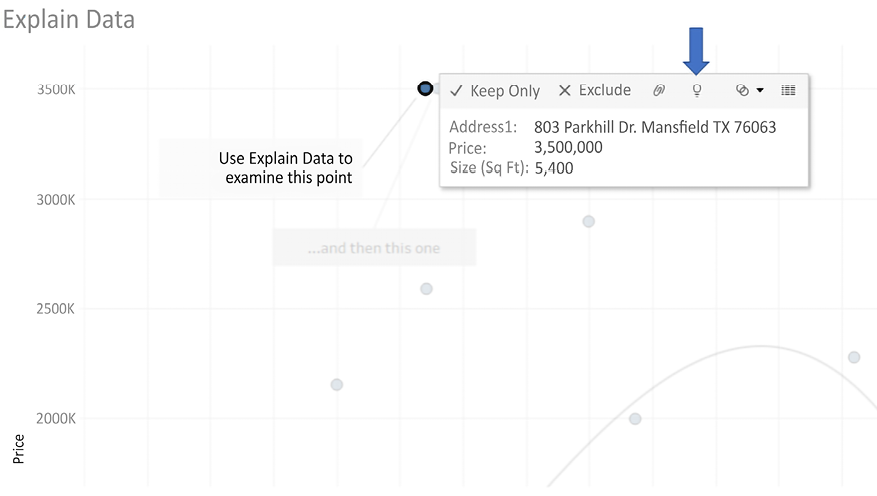Viewport: 877px width, 496px height.
Task: Click the address value in the tooltip
Action: click(655, 127)
